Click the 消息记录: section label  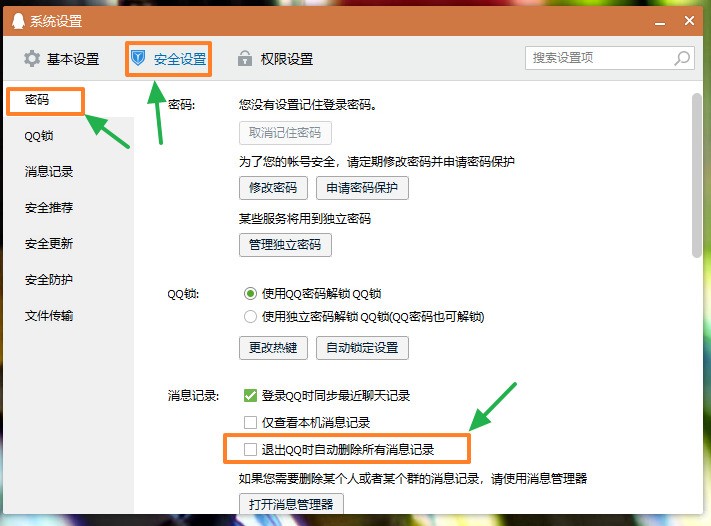194,395
